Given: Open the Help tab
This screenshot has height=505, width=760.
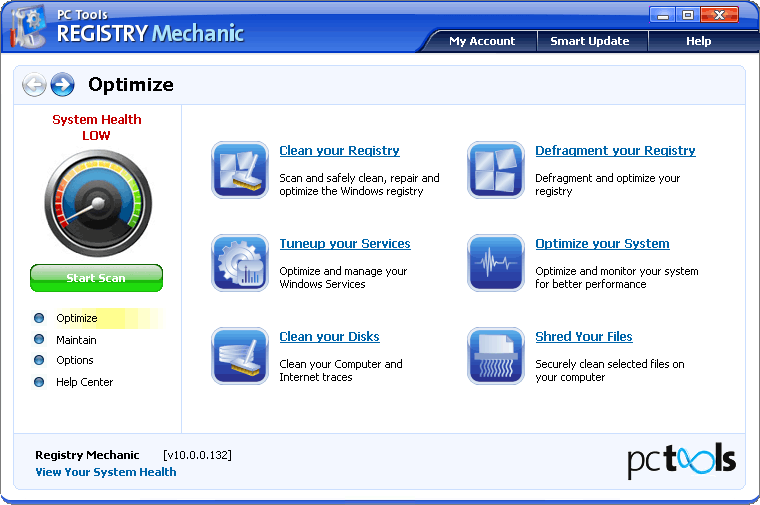Looking at the screenshot, I should (x=698, y=41).
